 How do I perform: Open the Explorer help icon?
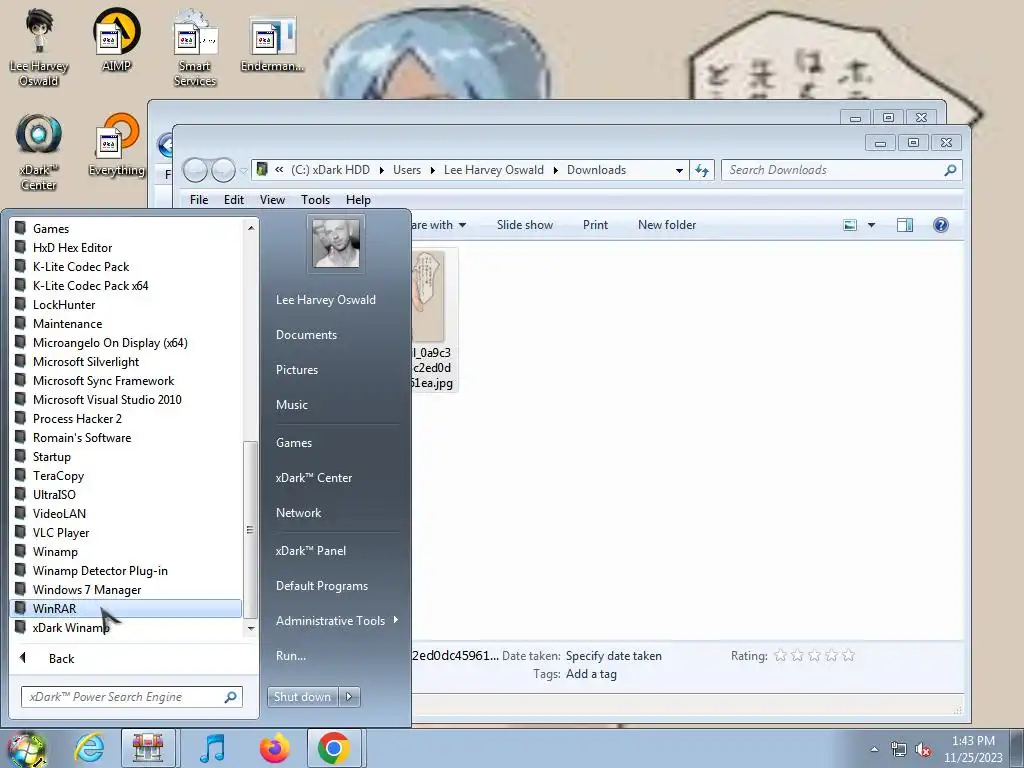coord(940,225)
